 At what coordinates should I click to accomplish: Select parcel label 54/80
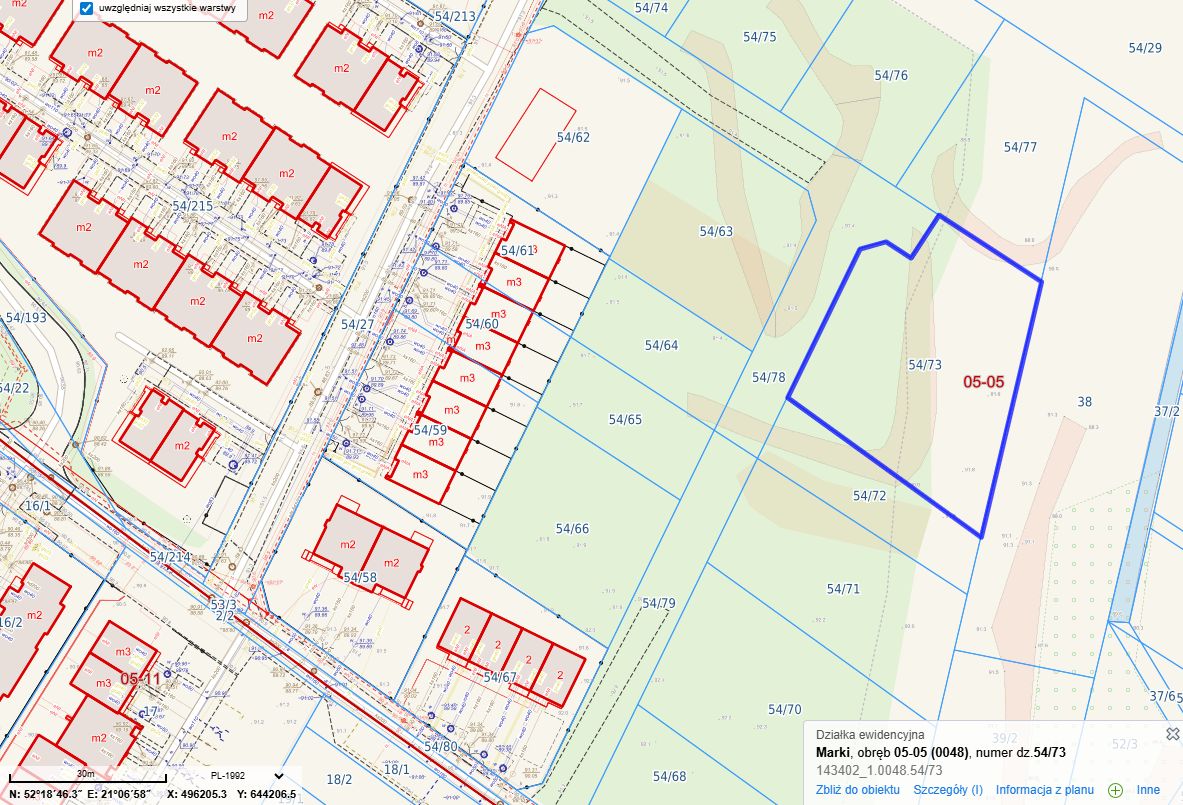pos(441,747)
